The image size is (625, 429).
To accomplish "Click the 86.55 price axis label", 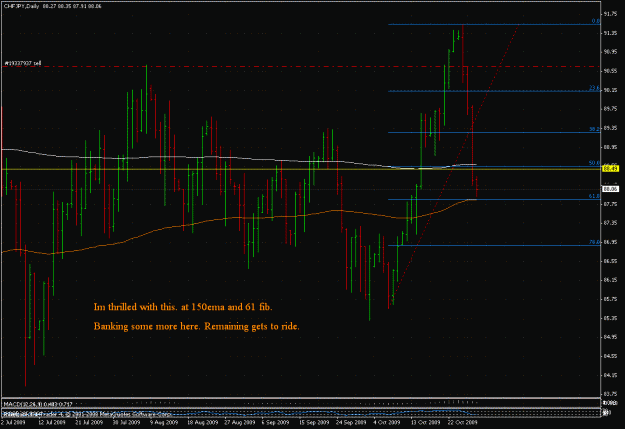I will coord(610,261).
